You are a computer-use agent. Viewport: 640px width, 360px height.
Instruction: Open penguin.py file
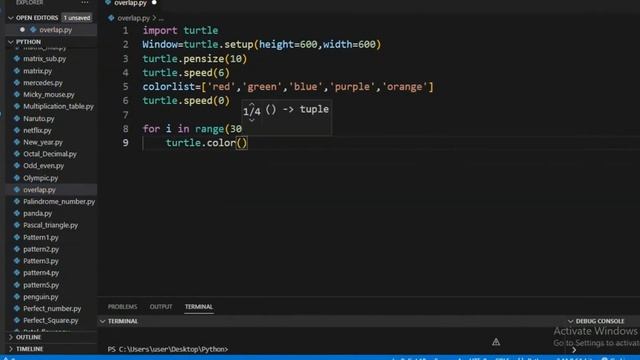[x=40, y=297]
